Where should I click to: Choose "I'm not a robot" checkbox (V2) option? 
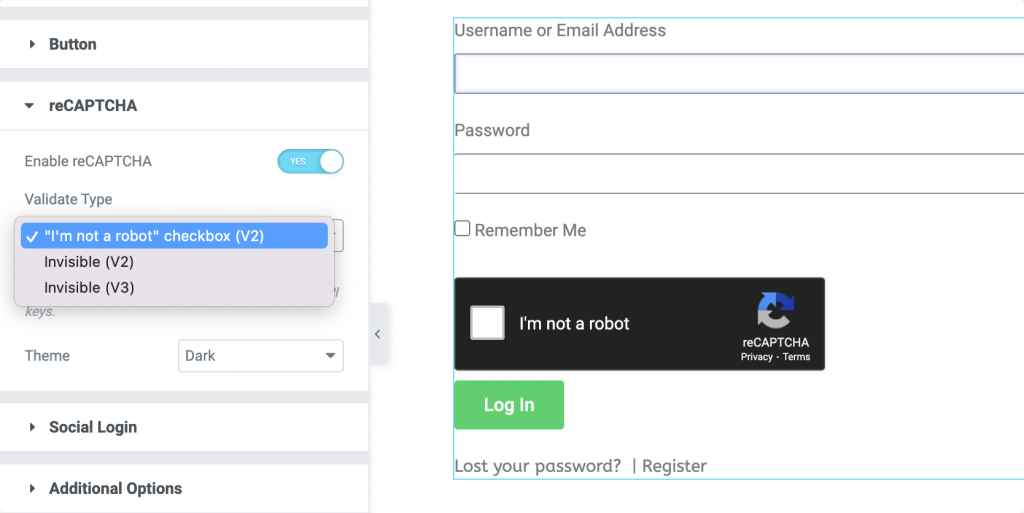click(x=154, y=236)
